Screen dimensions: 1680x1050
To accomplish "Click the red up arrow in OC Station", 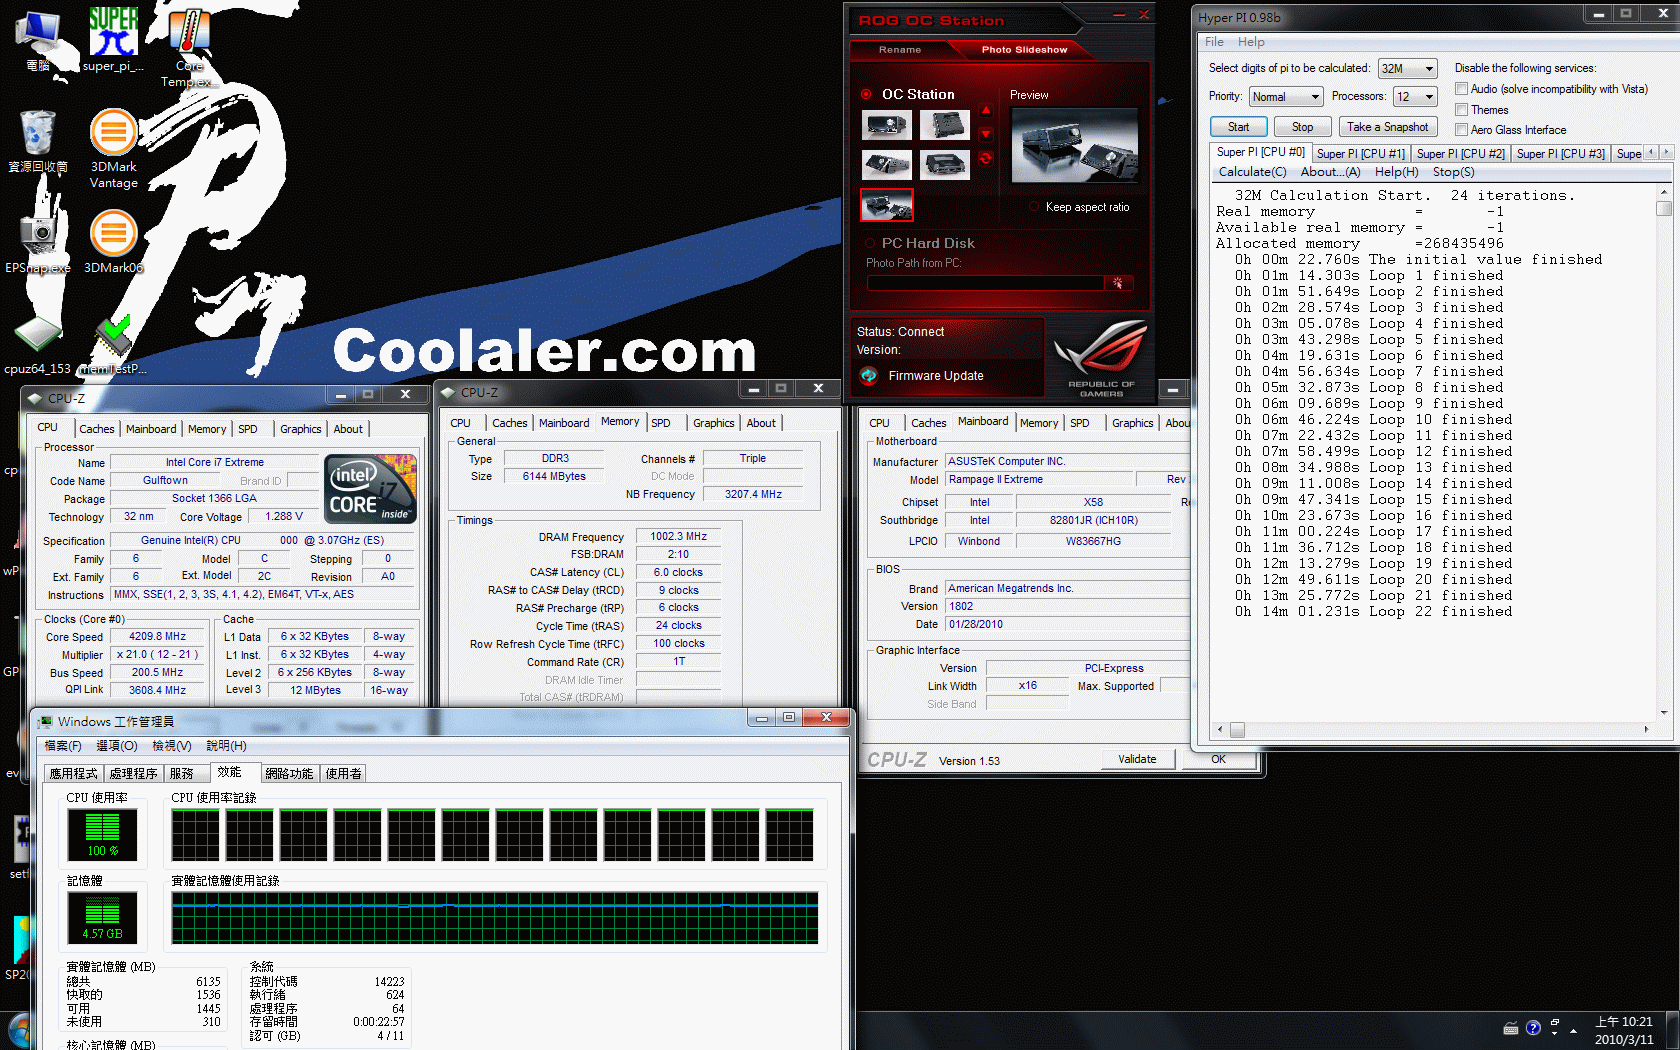I will (x=986, y=110).
